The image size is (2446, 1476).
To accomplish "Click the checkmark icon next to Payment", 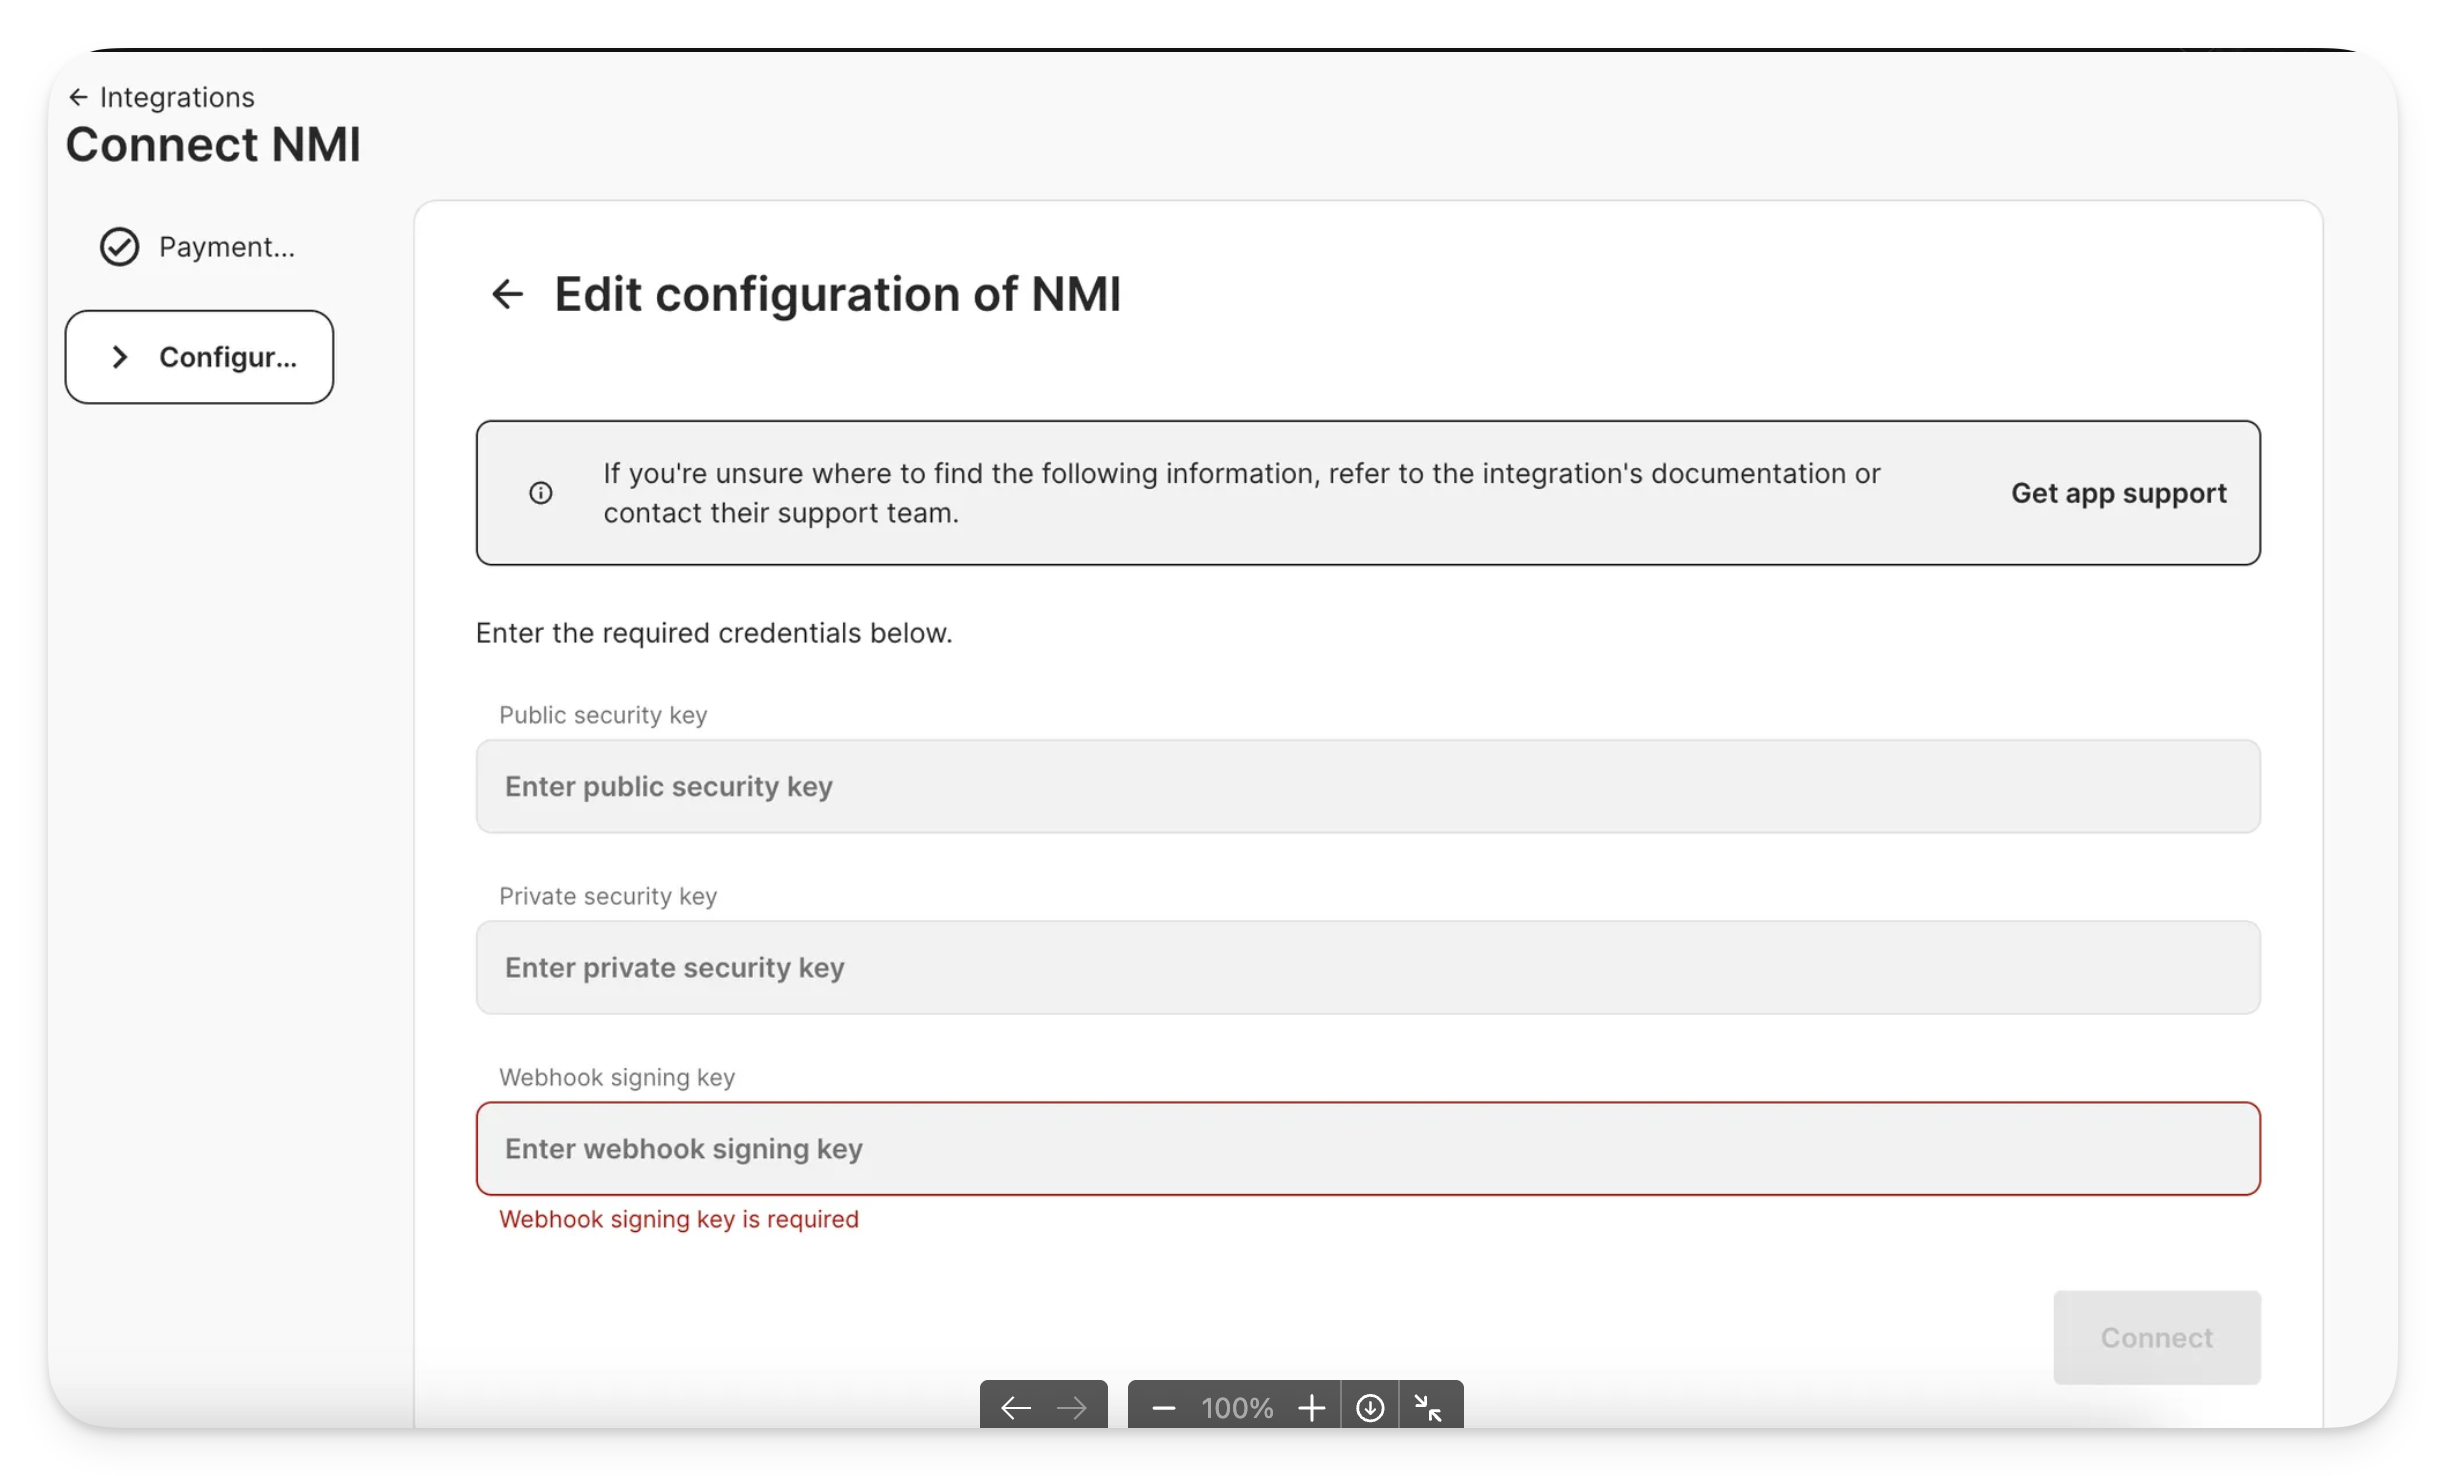I will coord(119,247).
